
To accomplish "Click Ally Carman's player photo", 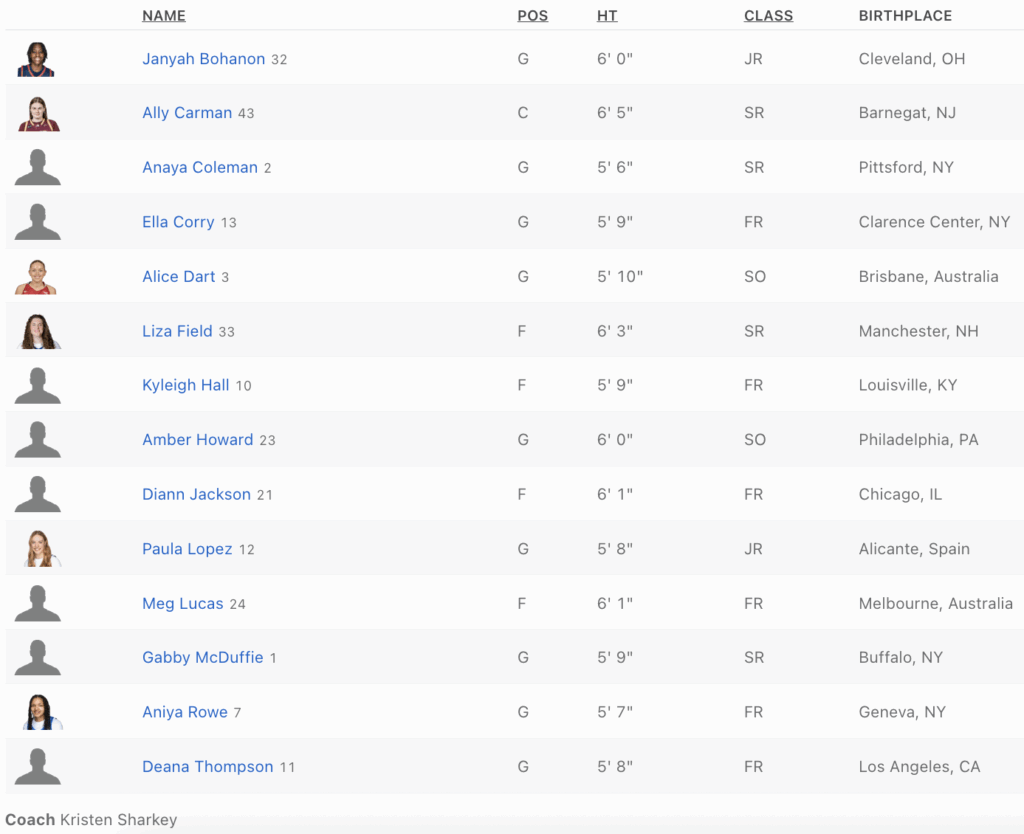I will click(x=38, y=114).
